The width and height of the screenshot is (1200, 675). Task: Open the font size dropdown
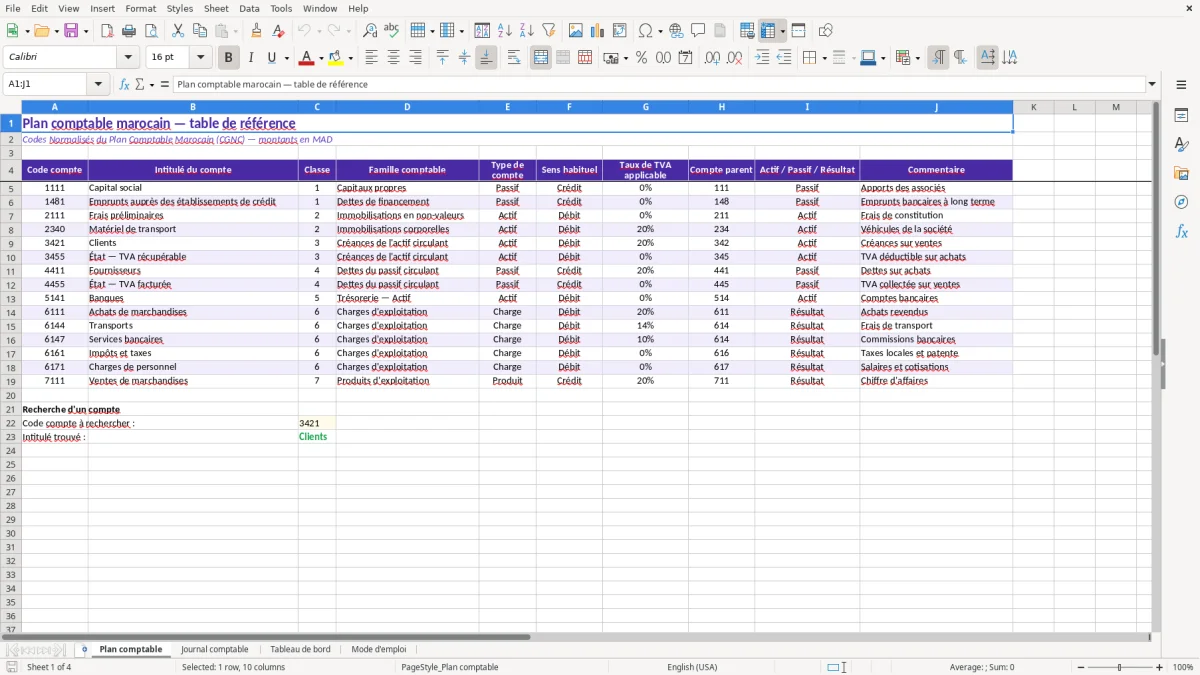(200, 58)
